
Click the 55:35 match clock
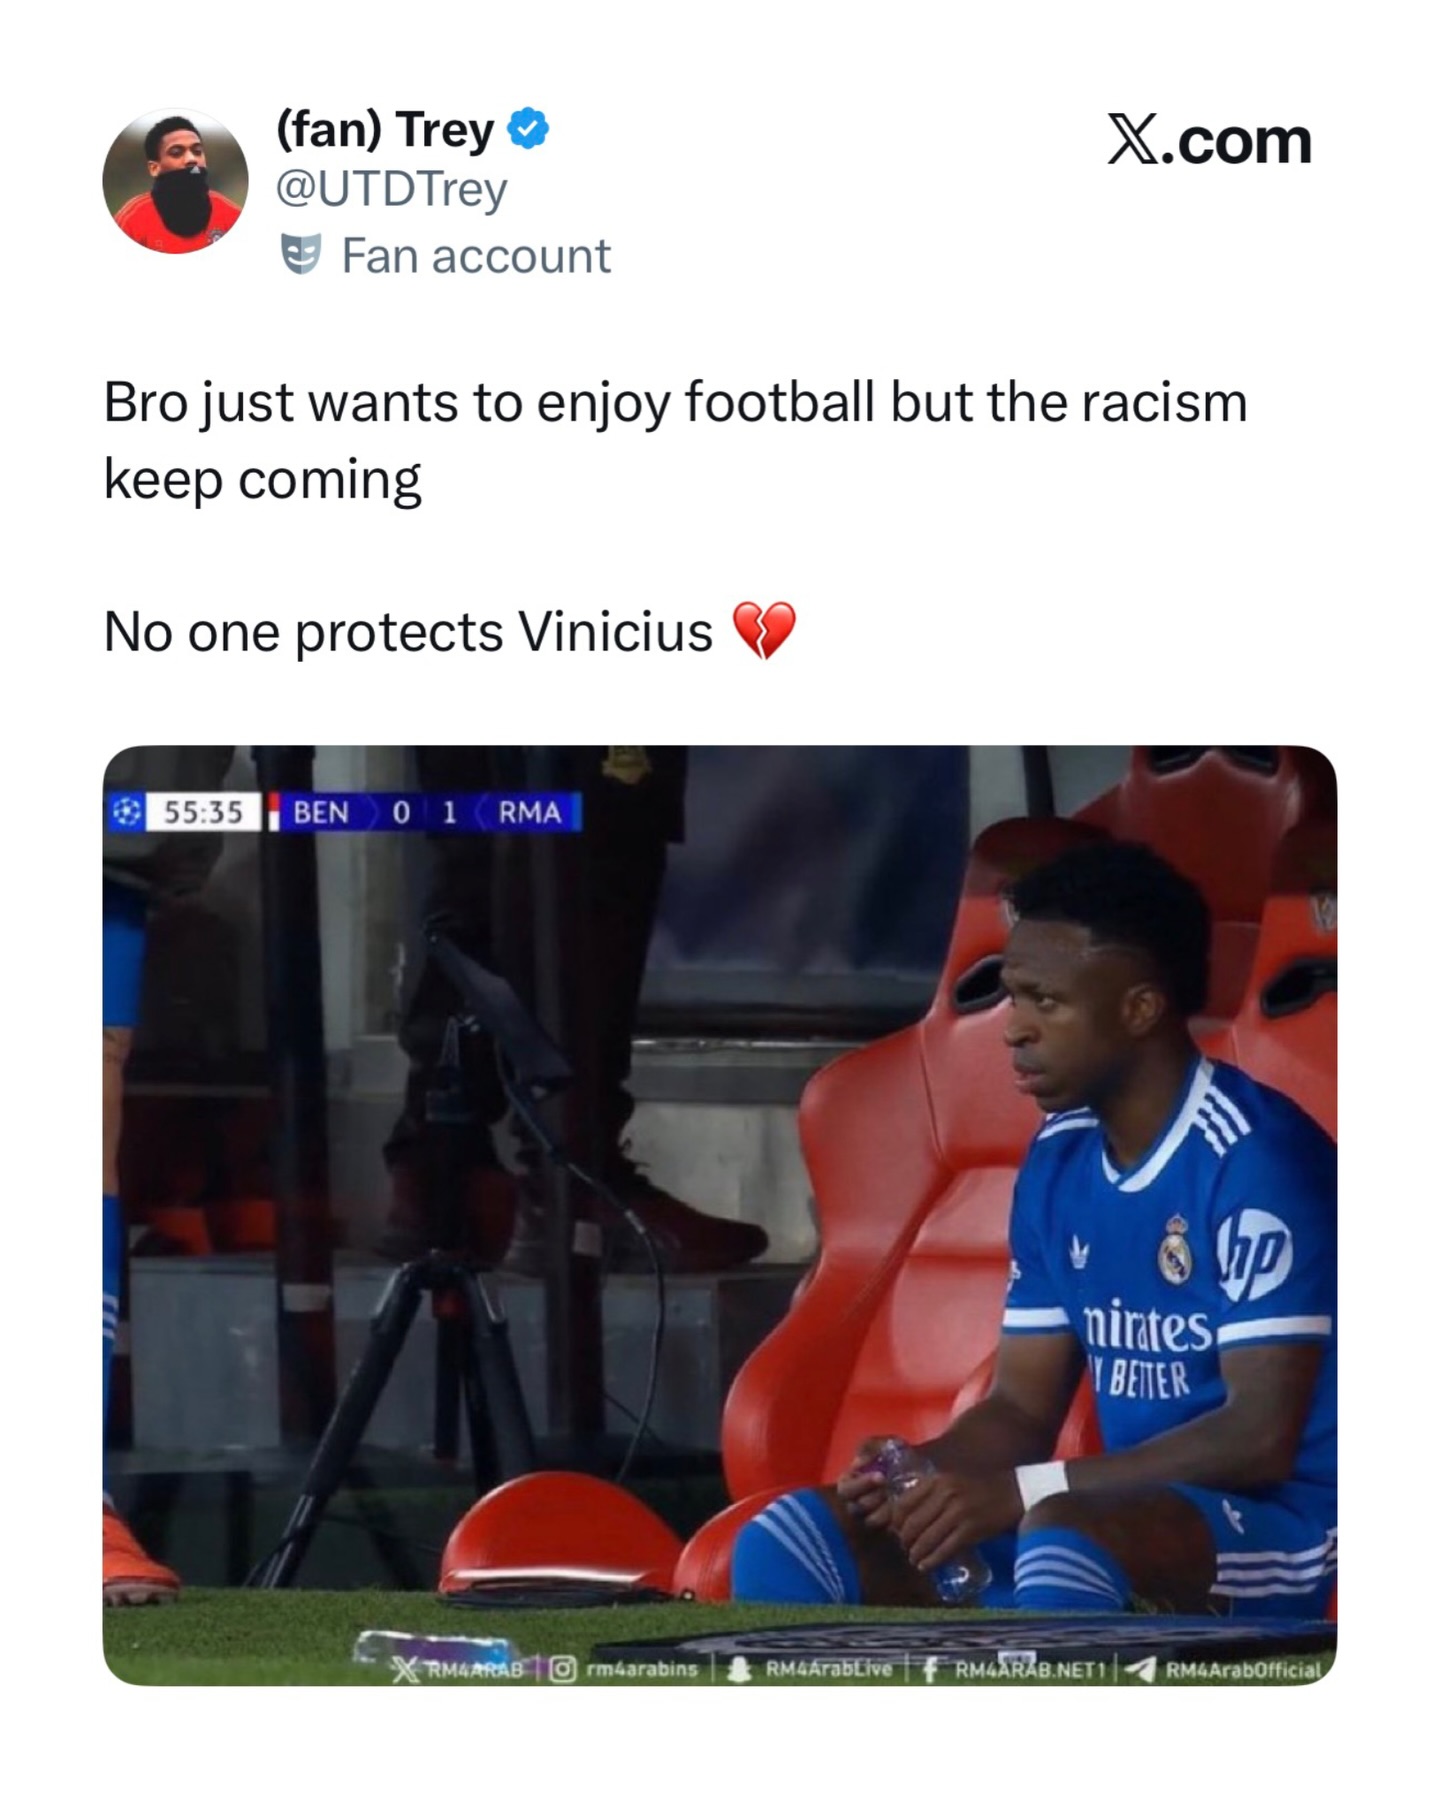pos(203,813)
